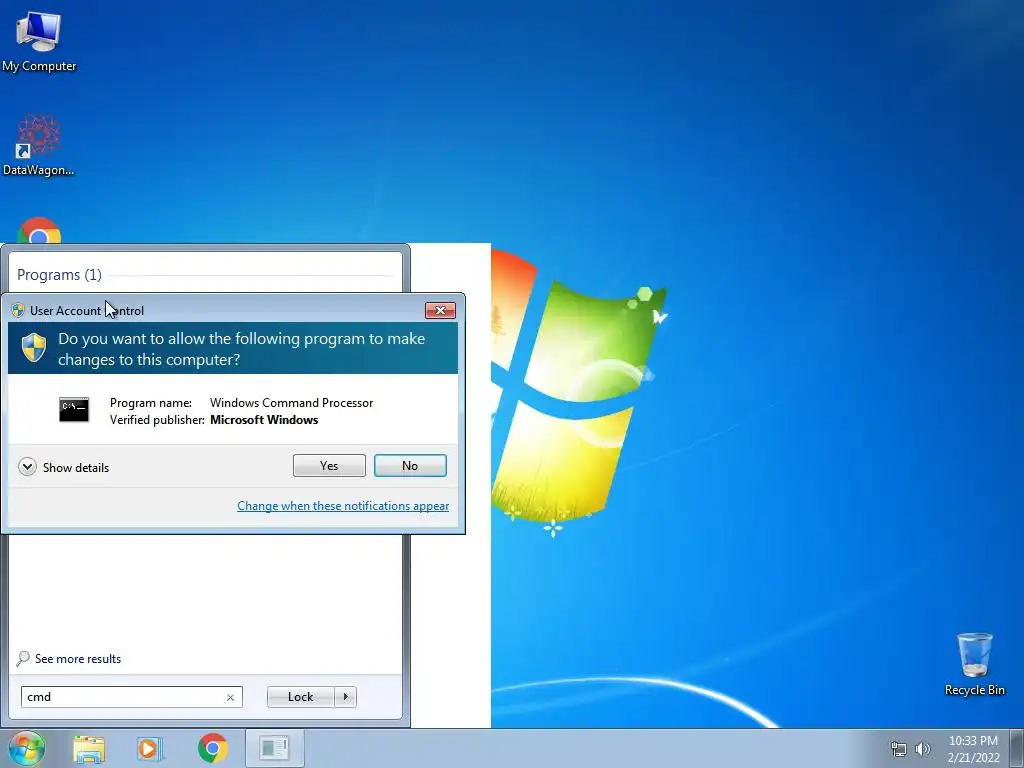Click the Start menu search field containing cmd
This screenshot has width=1024, height=768.
[x=131, y=697]
